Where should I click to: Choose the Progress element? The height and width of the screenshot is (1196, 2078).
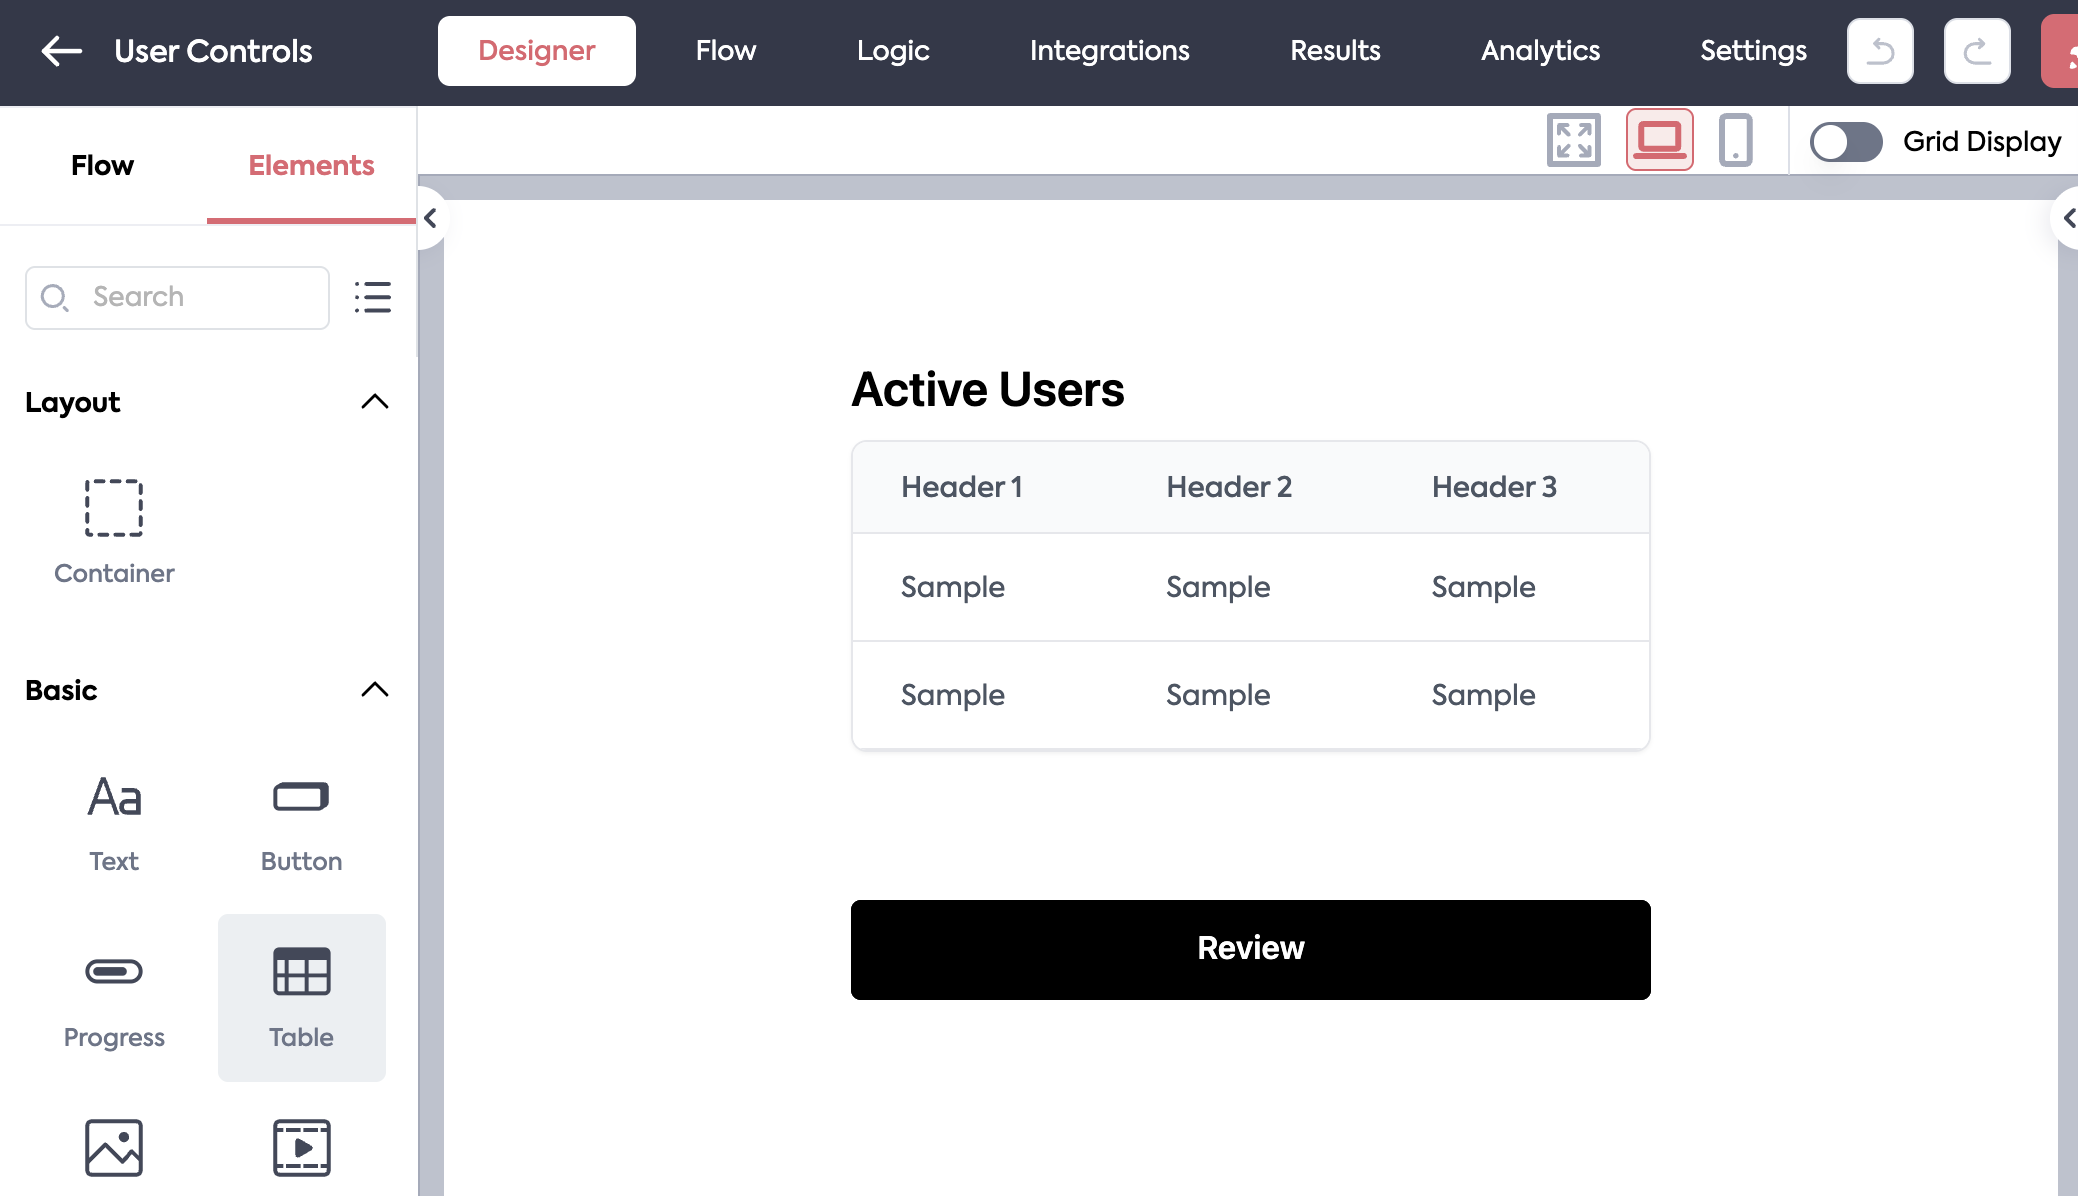[x=114, y=997]
